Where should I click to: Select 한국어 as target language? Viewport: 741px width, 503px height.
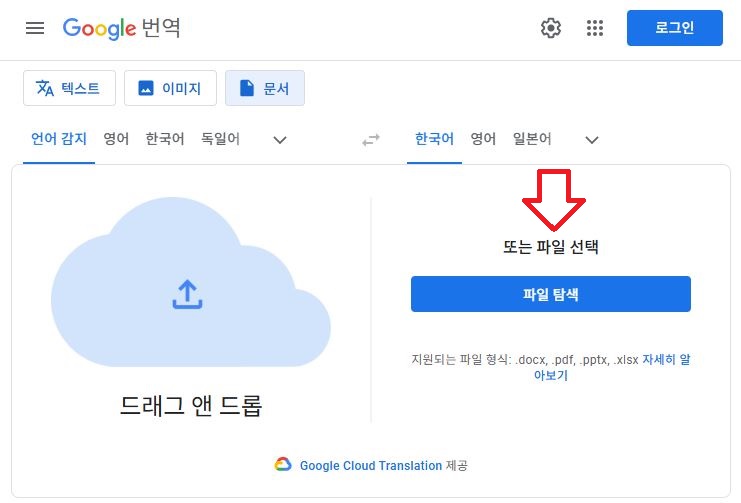(x=434, y=139)
